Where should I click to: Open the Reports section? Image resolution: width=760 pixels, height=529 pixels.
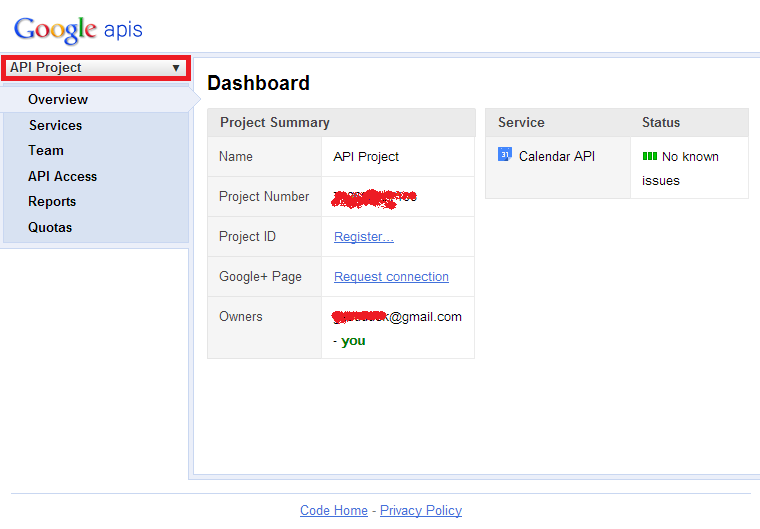click(52, 202)
